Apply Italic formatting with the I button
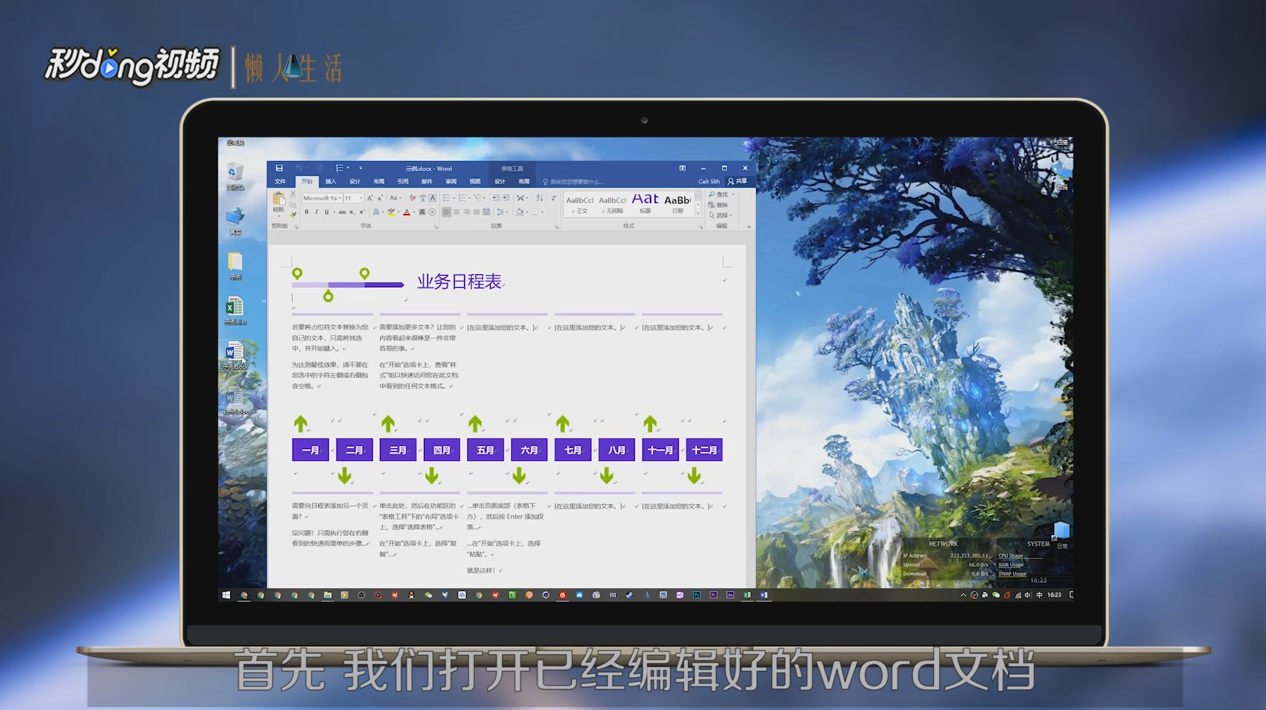This screenshot has width=1266, height=710. [x=316, y=212]
